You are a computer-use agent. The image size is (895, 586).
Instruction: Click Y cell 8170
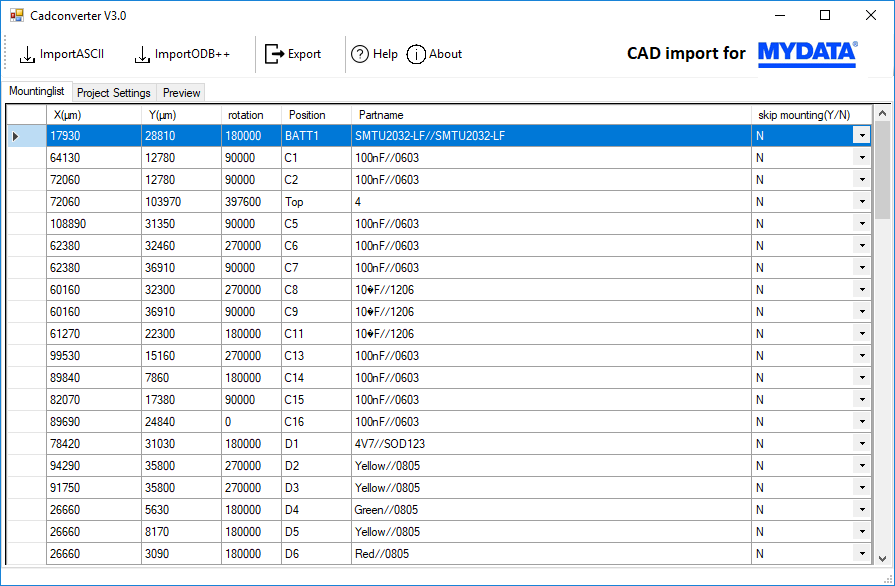181,532
